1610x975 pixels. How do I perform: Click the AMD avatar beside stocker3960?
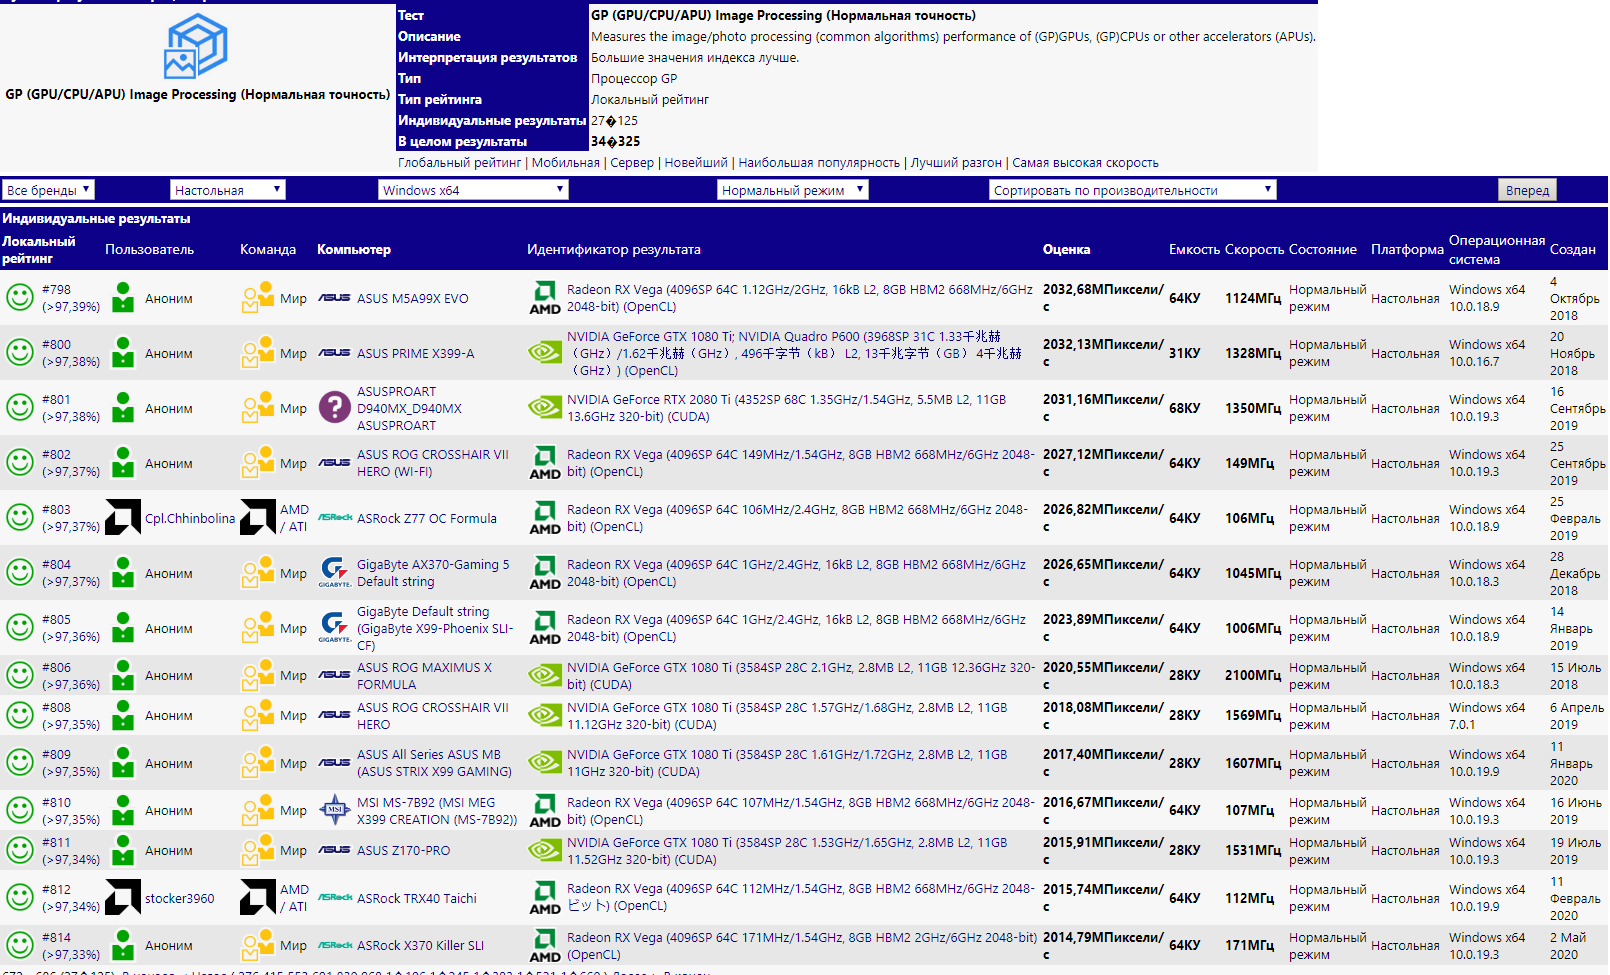pos(123,898)
